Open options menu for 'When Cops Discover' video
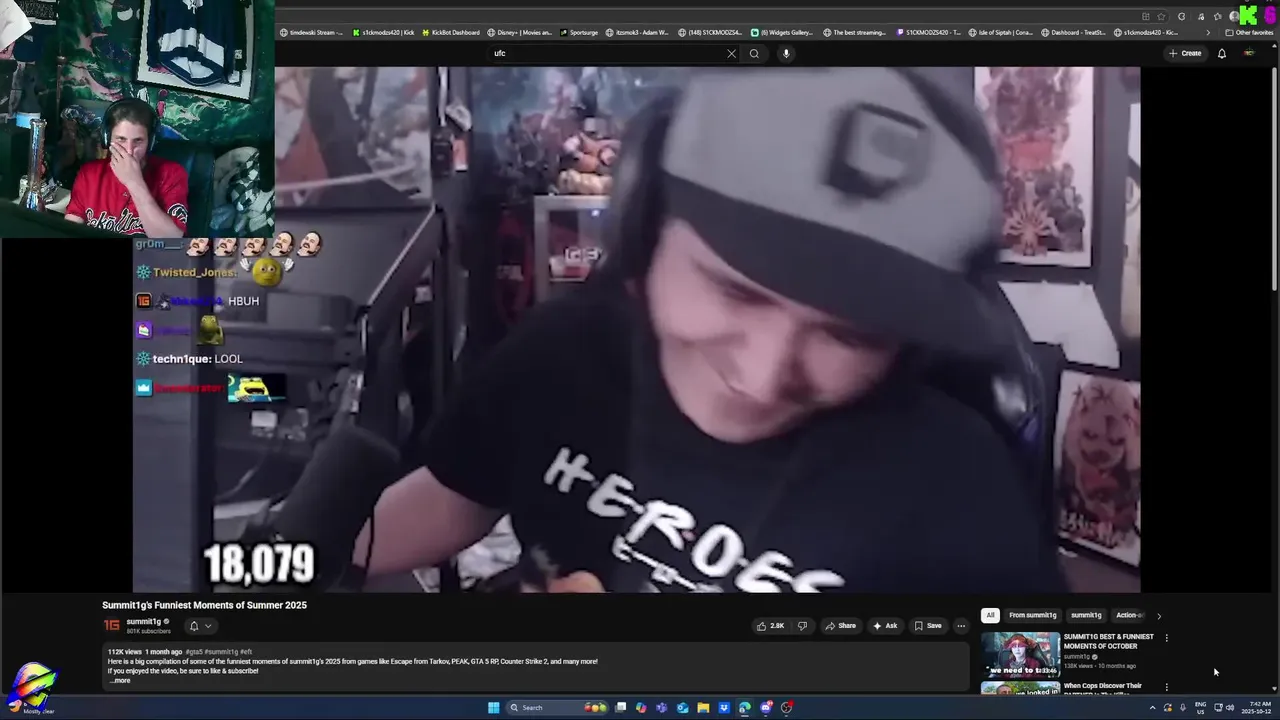The width and height of the screenshot is (1280, 720). point(1166,687)
